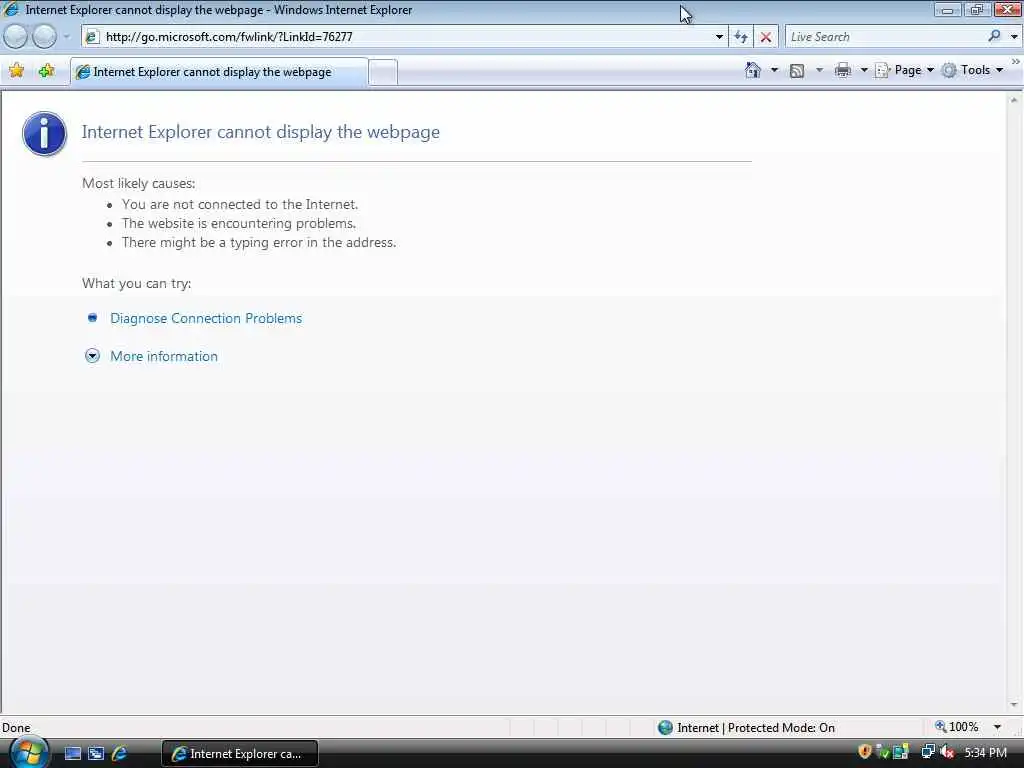
Task: Select the 'Internet Explorer cannot display' tab
Action: point(219,72)
